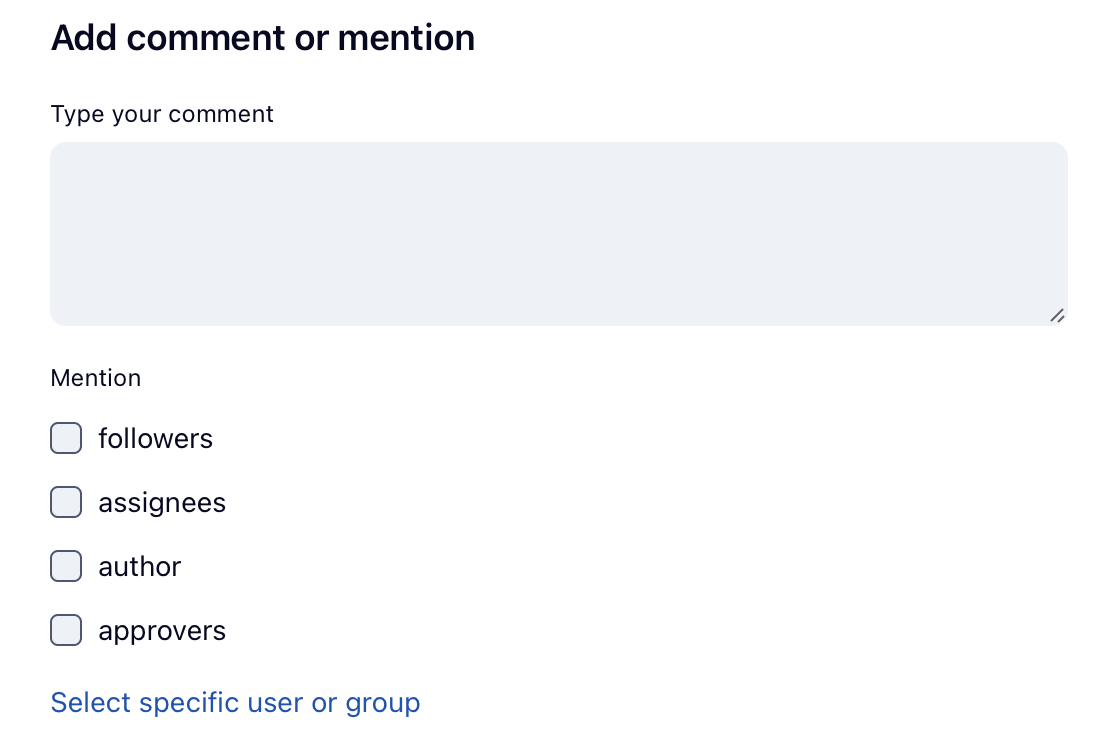Click the Add comment or mention heading
The width and height of the screenshot is (1102, 756).
coord(263,38)
